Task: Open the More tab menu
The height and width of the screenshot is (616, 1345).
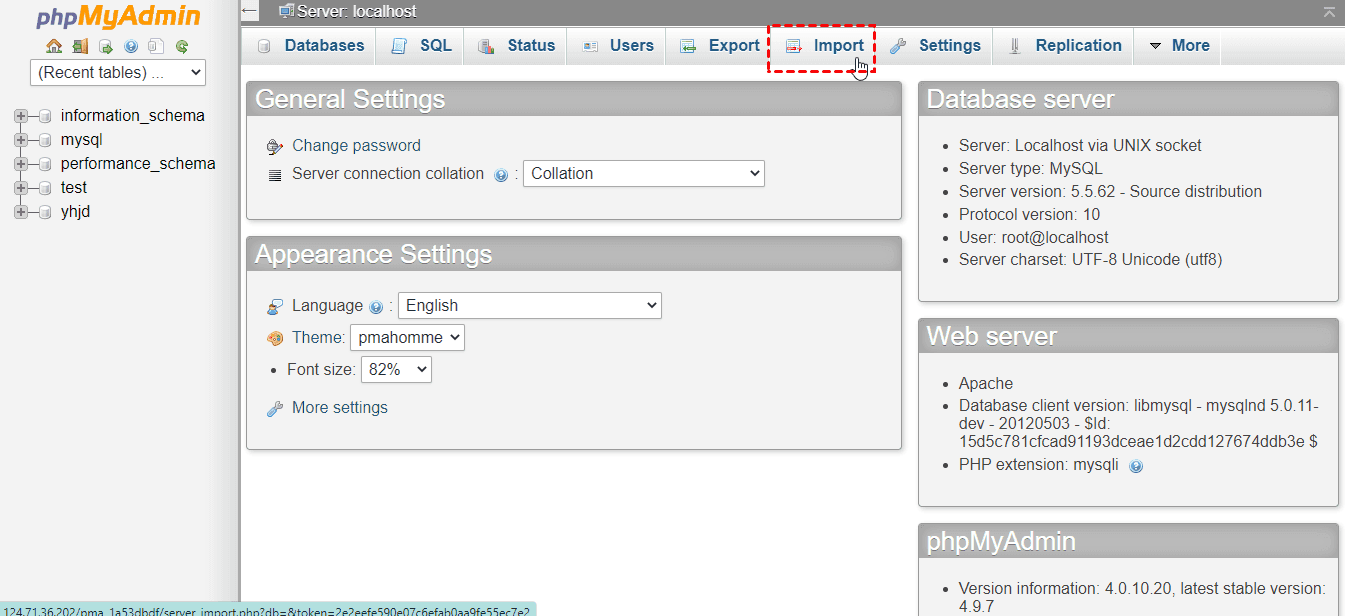Action: click(1178, 46)
